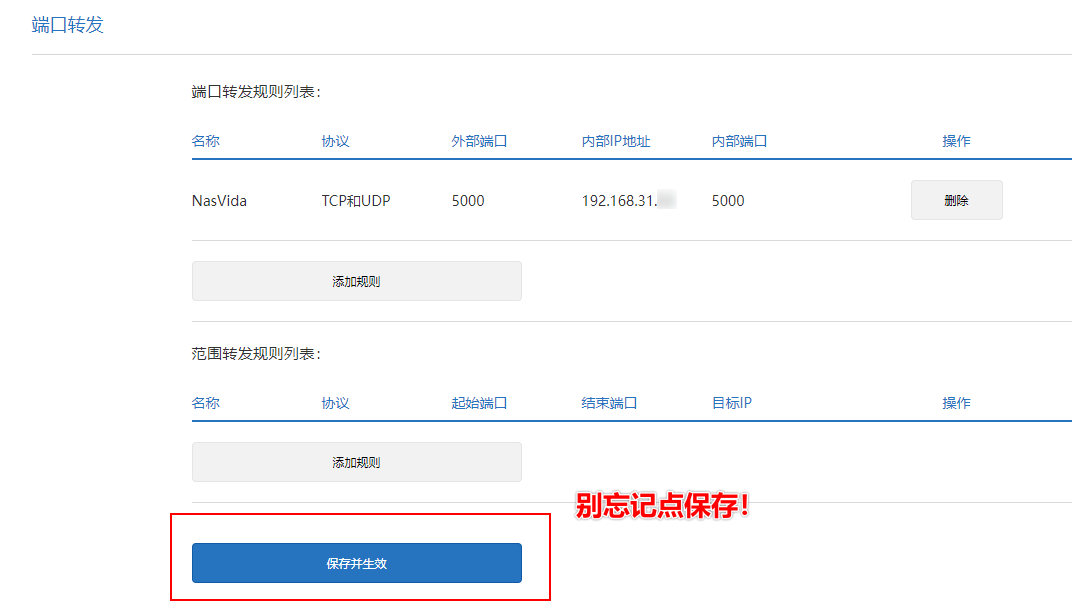Add a rule under 端口转发规则列表

(x=356, y=281)
